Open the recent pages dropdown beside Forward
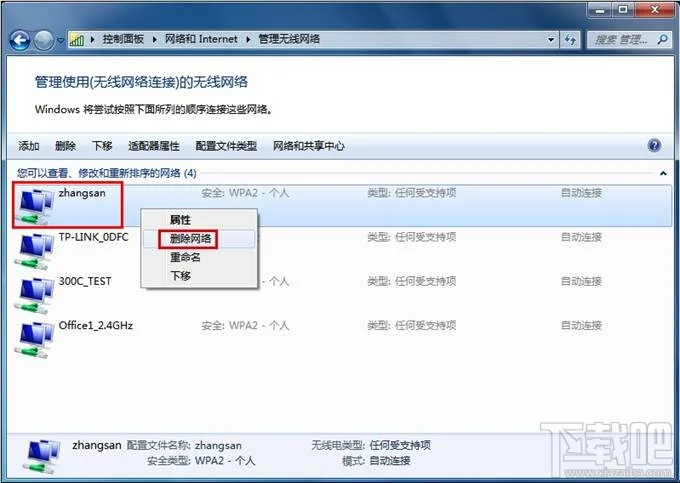 (x=60, y=41)
